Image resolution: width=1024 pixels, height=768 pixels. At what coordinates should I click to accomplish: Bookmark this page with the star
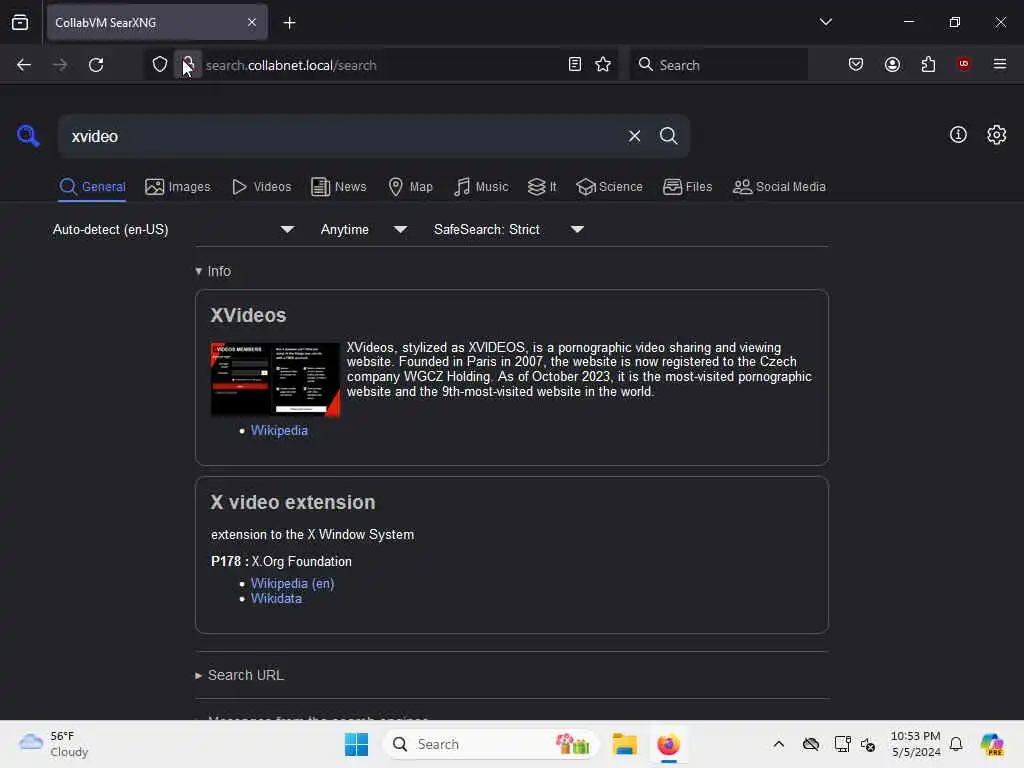coord(603,65)
